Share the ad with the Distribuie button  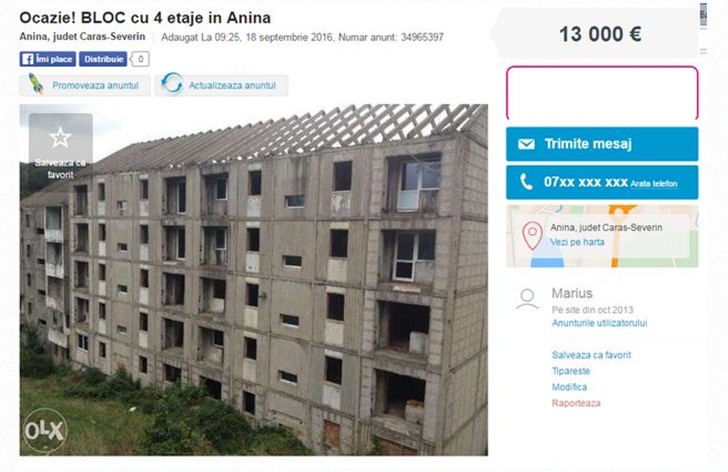click(103, 59)
